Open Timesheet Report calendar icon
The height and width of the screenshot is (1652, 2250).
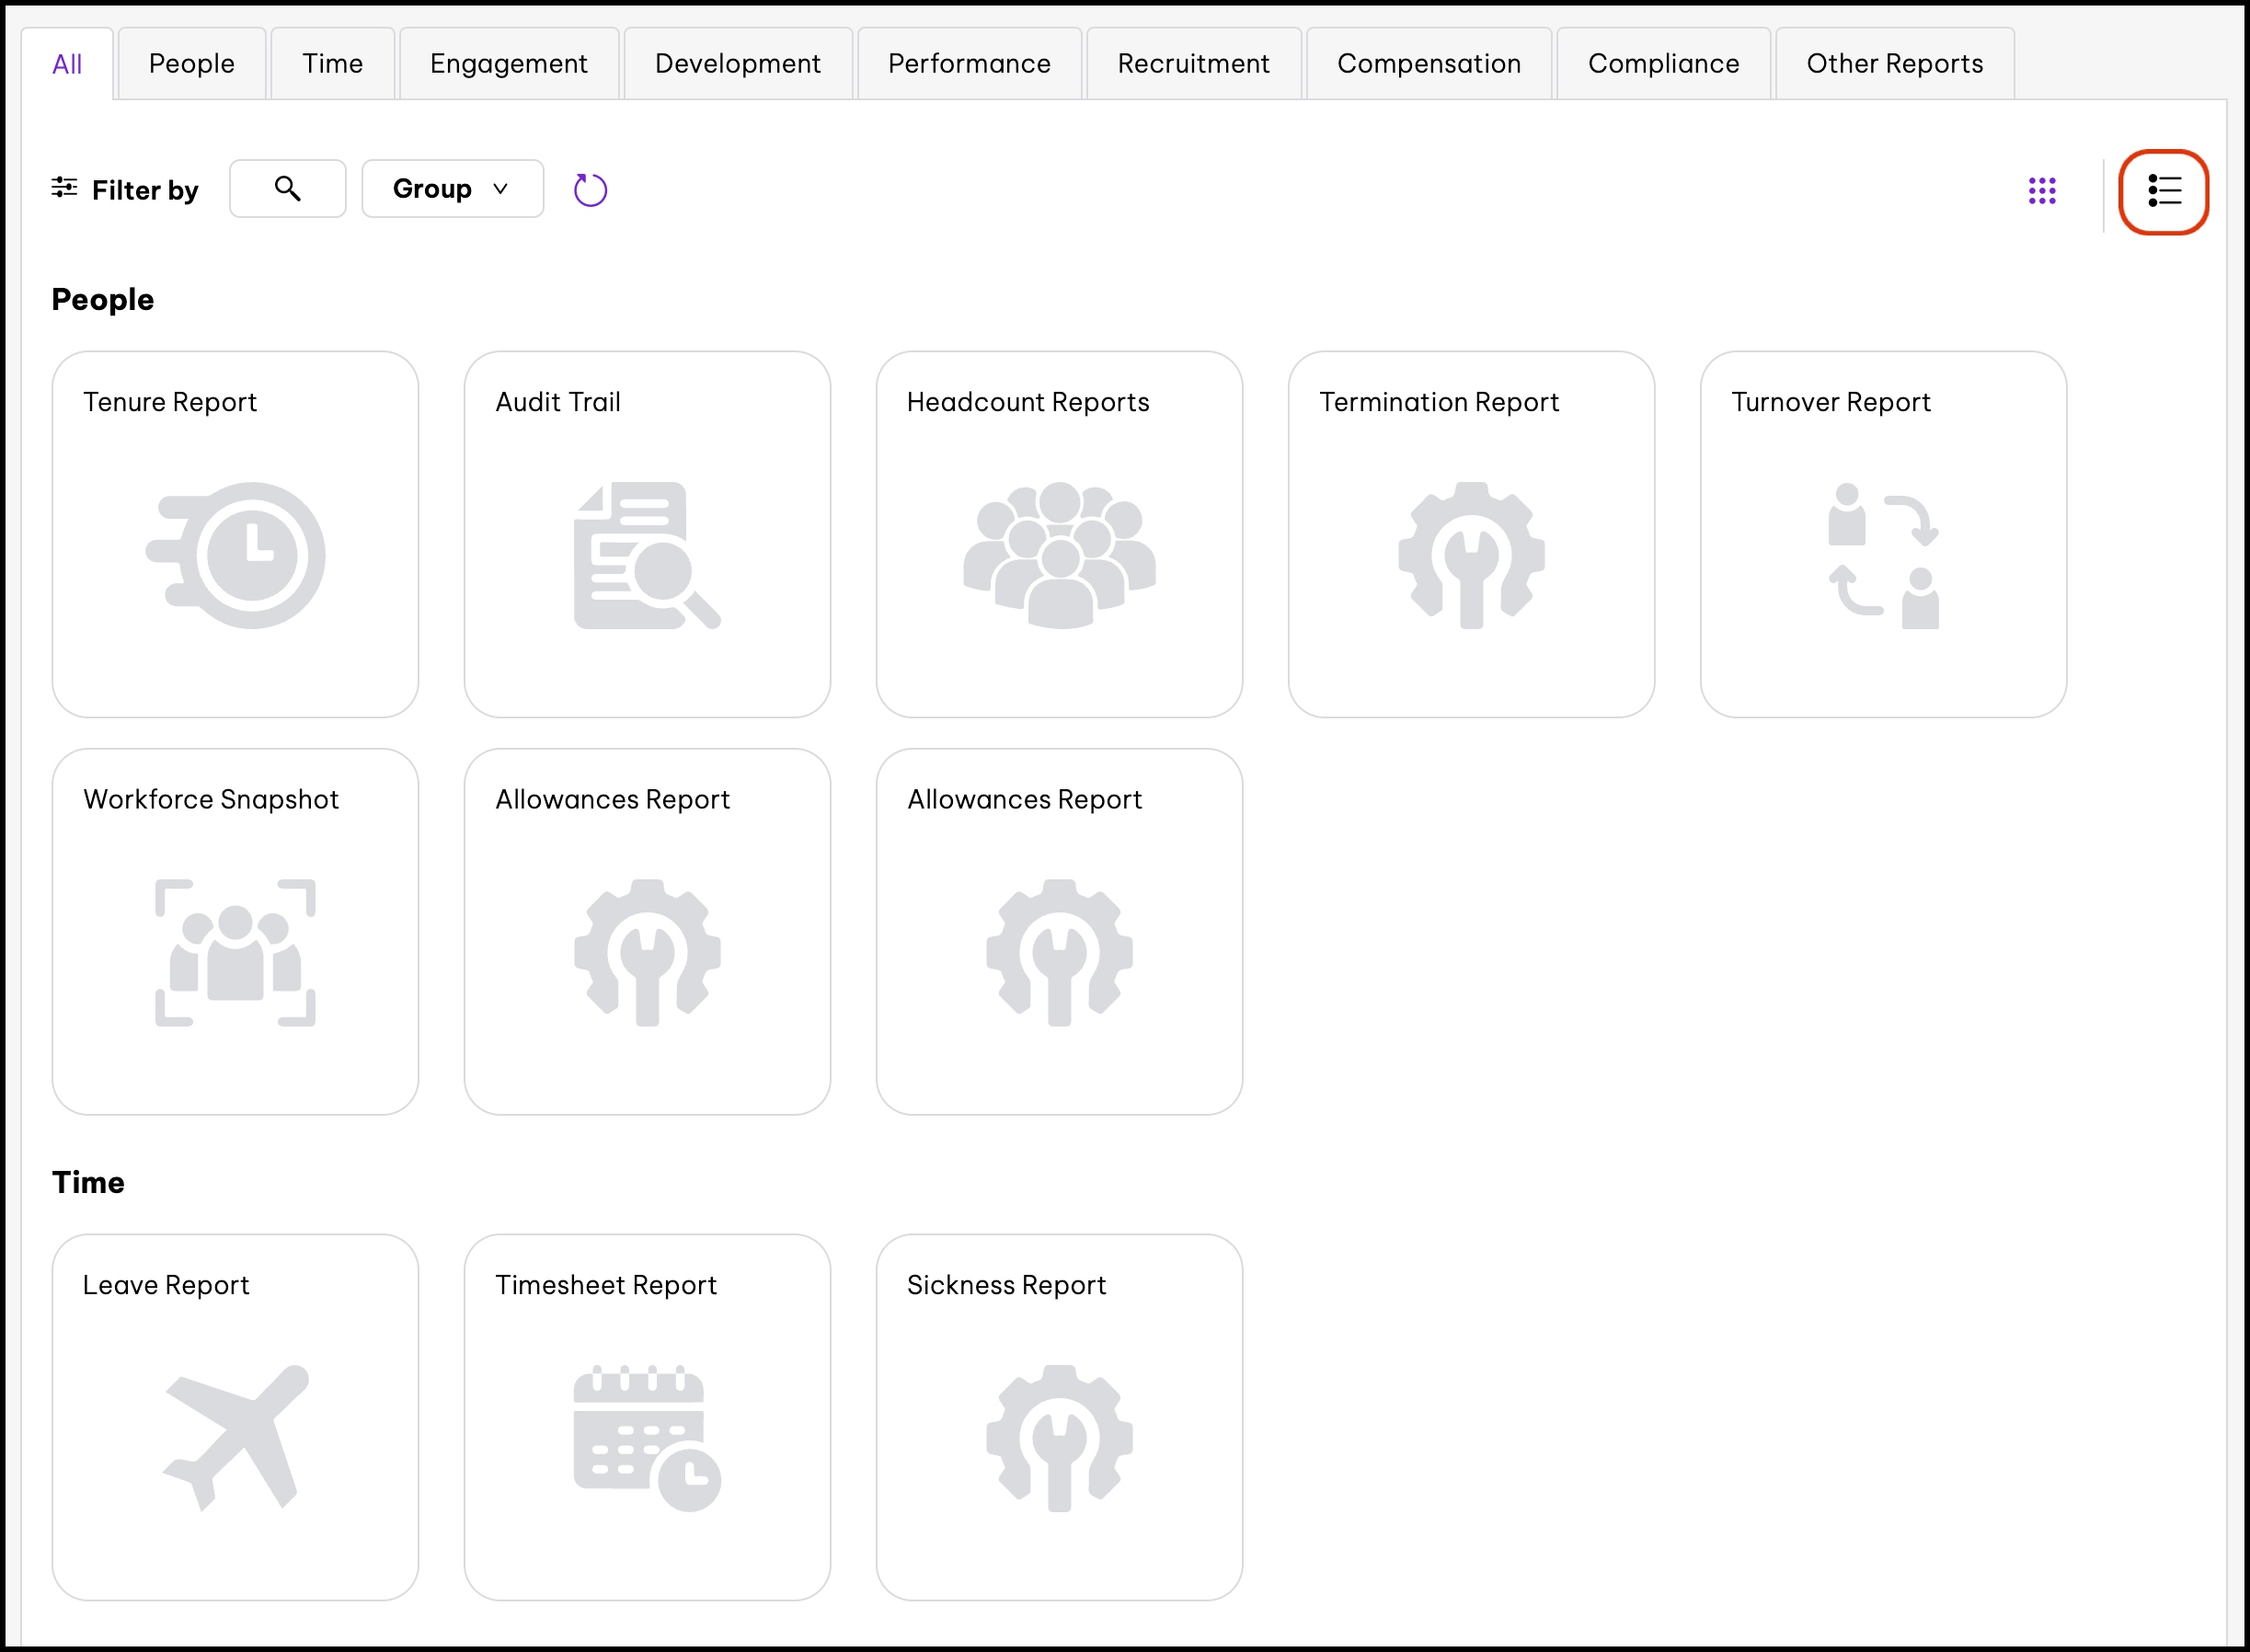647,1437
